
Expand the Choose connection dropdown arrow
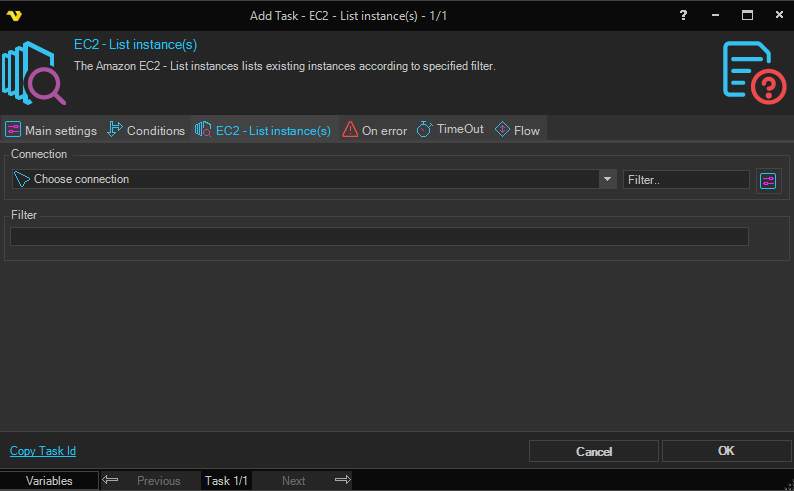pyautogui.click(x=607, y=179)
